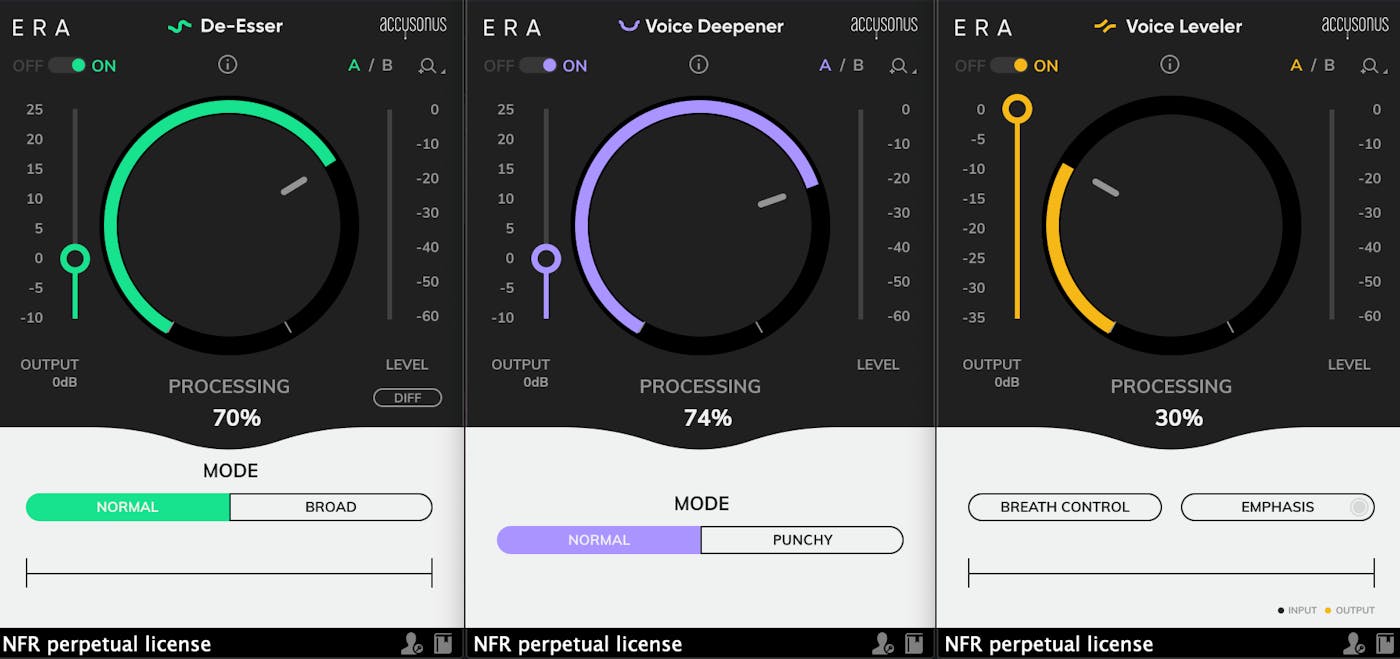Click the ERA logo in the Voice Deepener panel
The height and width of the screenshot is (659, 1400).
512,28
